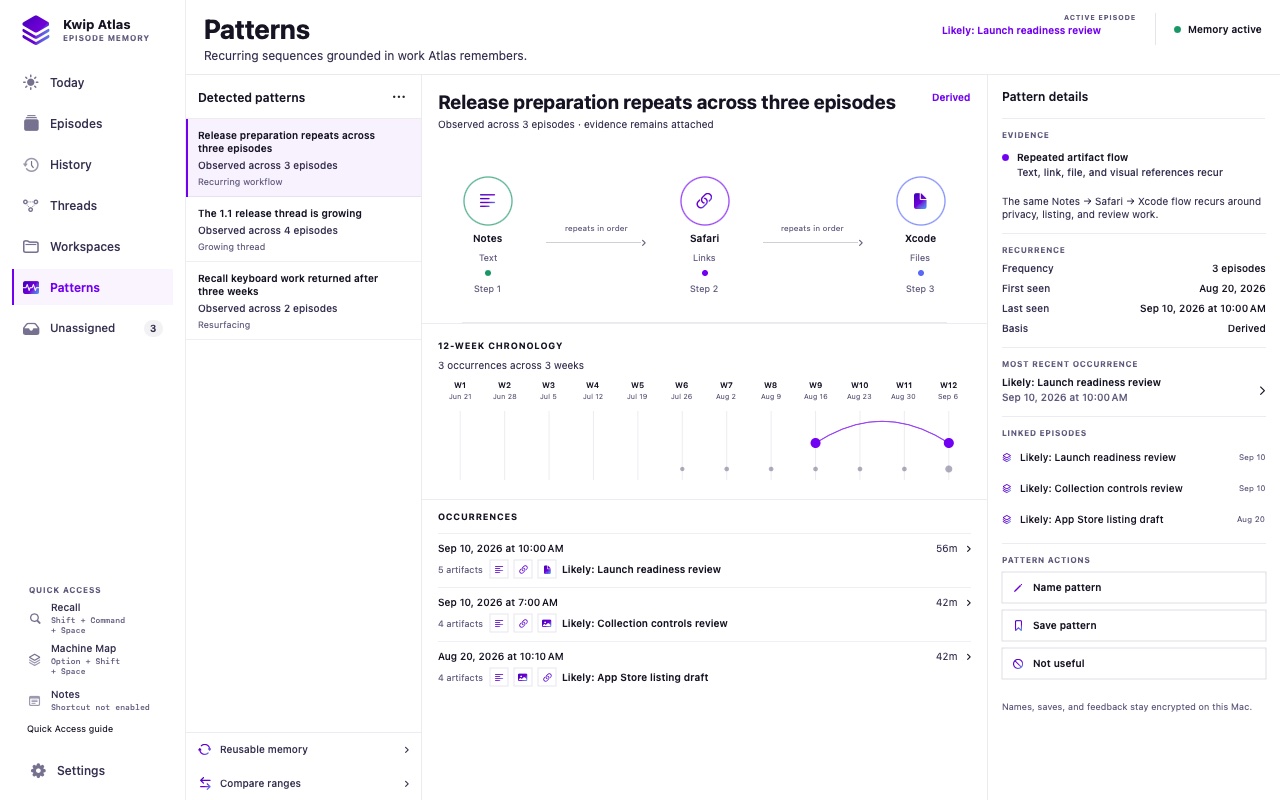Open the Today sidebar item

point(92,83)
